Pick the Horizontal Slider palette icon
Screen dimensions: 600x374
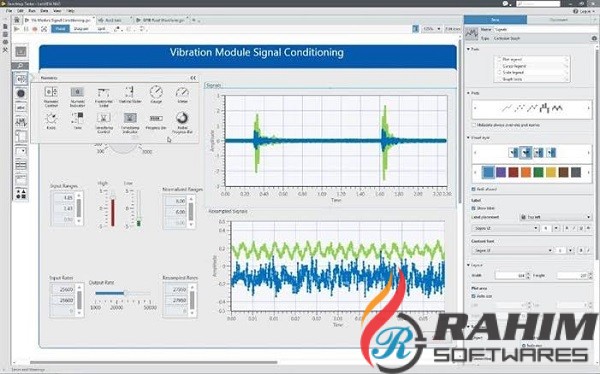point(103,92)
